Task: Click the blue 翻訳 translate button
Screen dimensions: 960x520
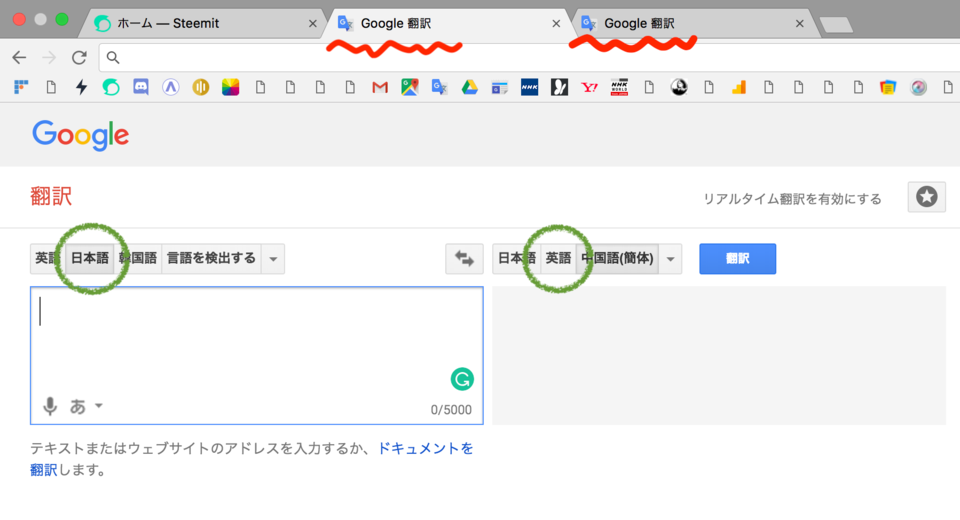Action: pyautogui.click(x=738, y=258)
